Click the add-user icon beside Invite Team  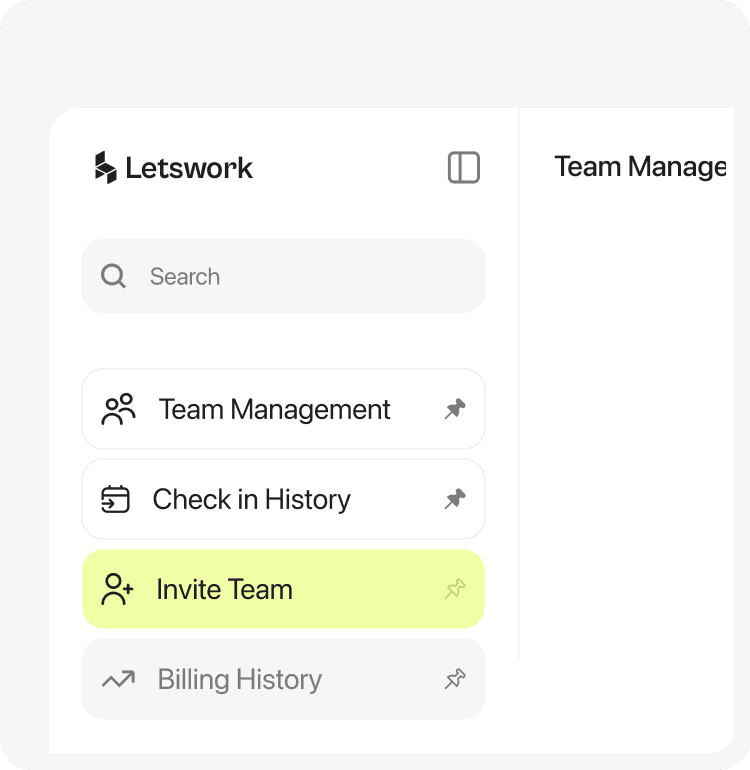118,589
